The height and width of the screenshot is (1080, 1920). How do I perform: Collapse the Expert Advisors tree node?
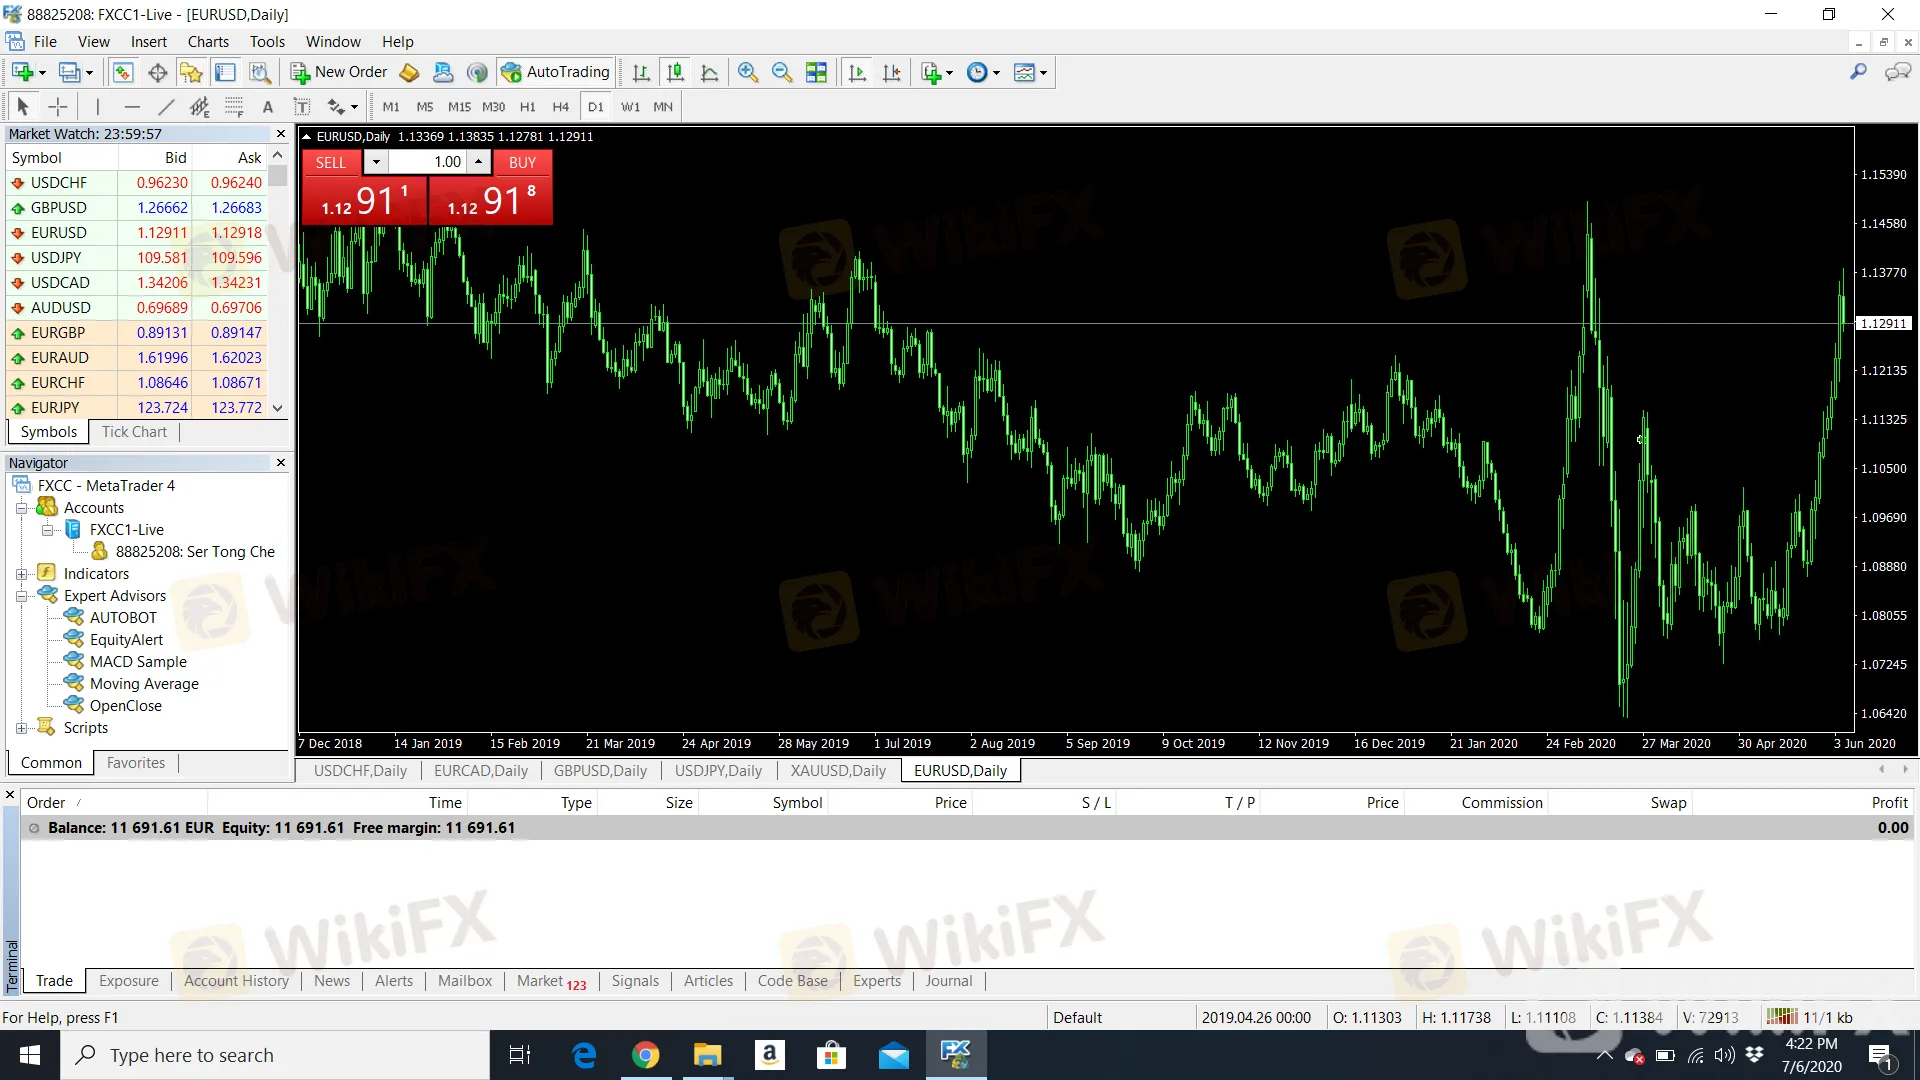tap(21, 596)
